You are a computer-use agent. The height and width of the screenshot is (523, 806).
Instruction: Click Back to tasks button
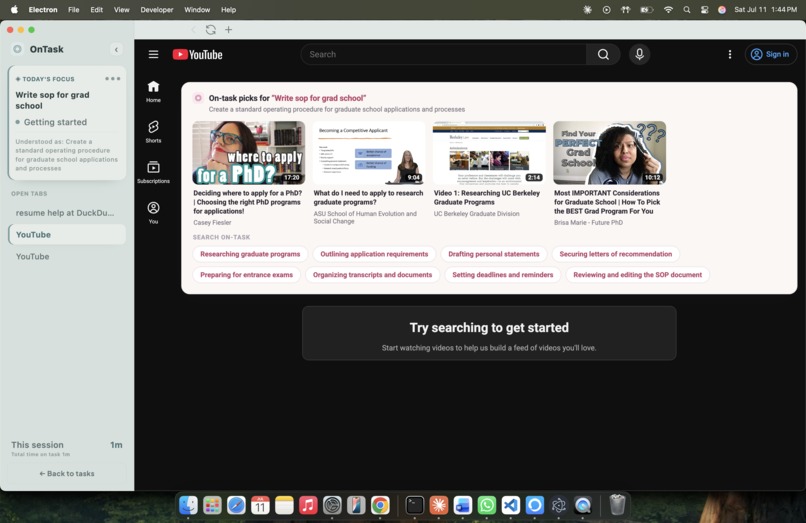[x=67, y=474]
